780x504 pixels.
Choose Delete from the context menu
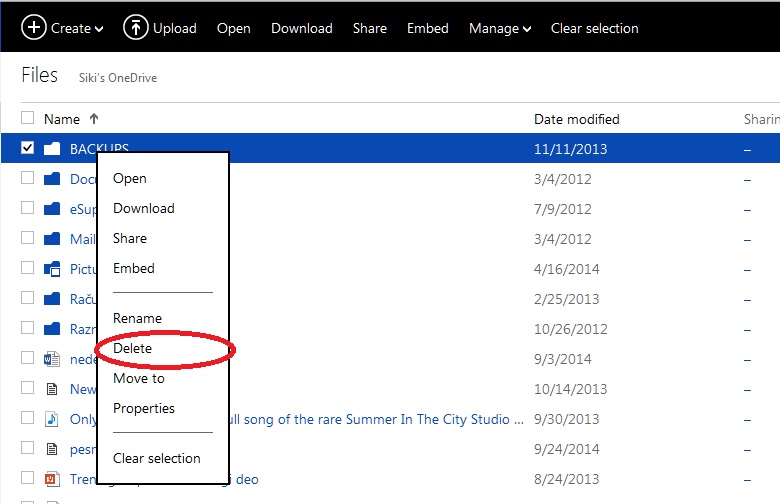tap(133, 348)
